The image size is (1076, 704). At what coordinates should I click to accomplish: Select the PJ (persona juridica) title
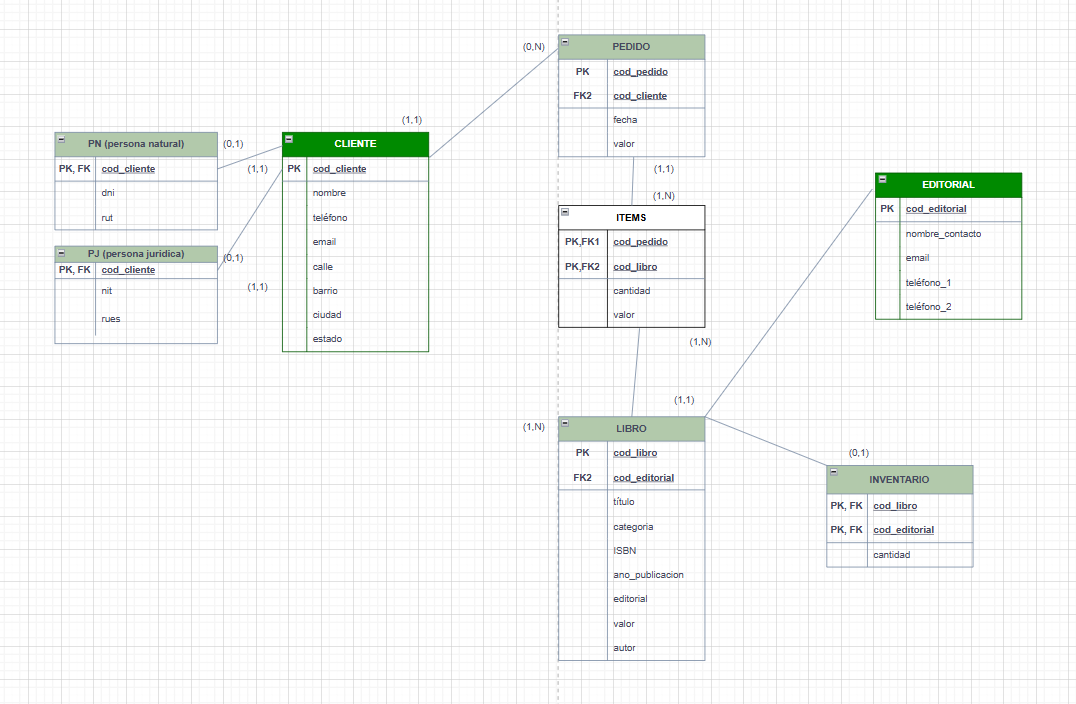click(x=136, y=254)
